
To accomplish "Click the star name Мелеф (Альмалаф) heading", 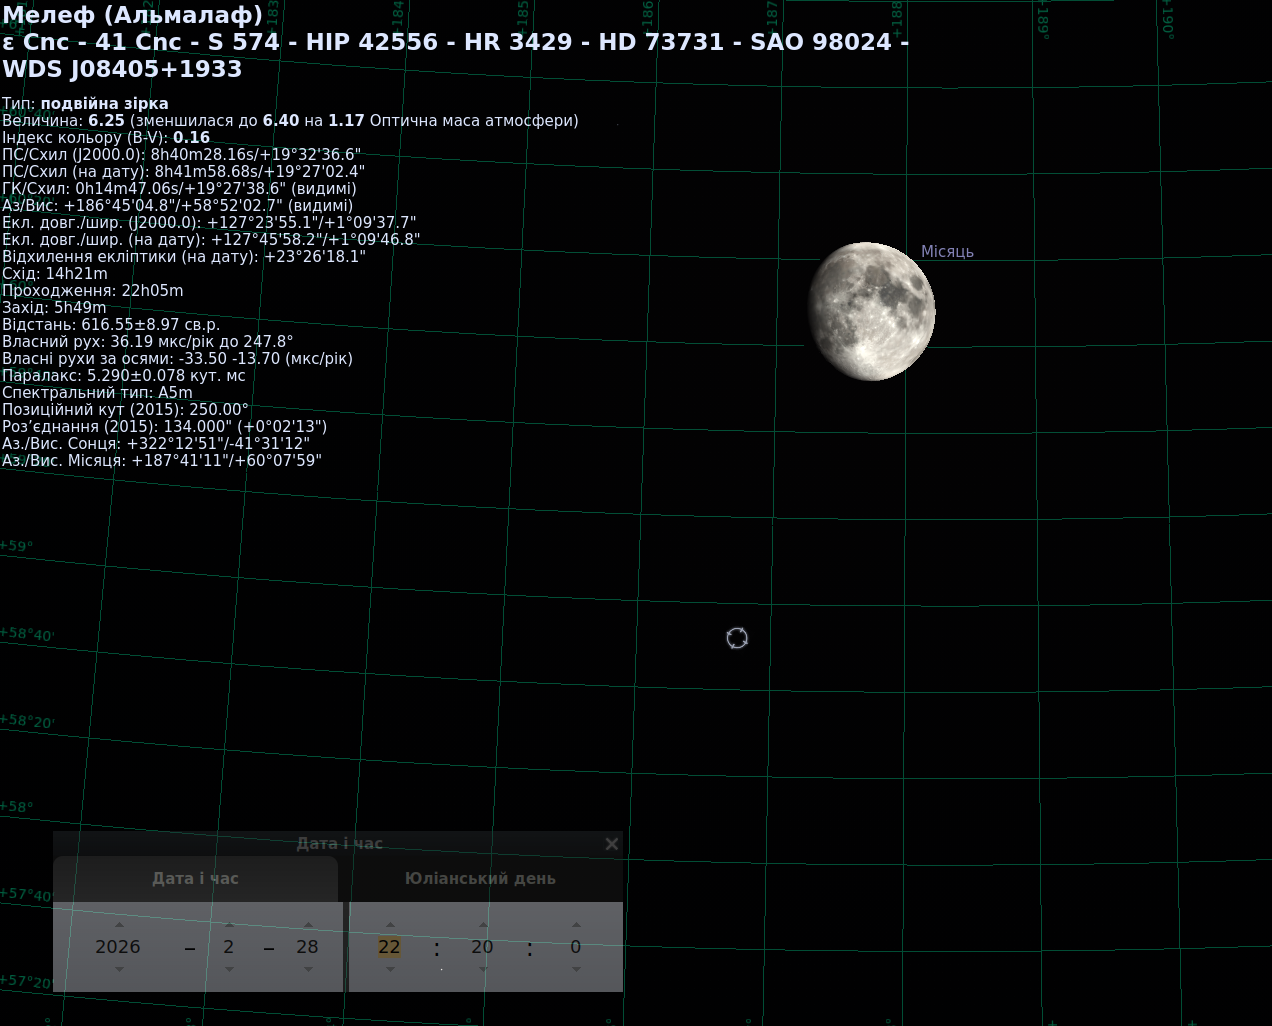I will tap(133, 15).
